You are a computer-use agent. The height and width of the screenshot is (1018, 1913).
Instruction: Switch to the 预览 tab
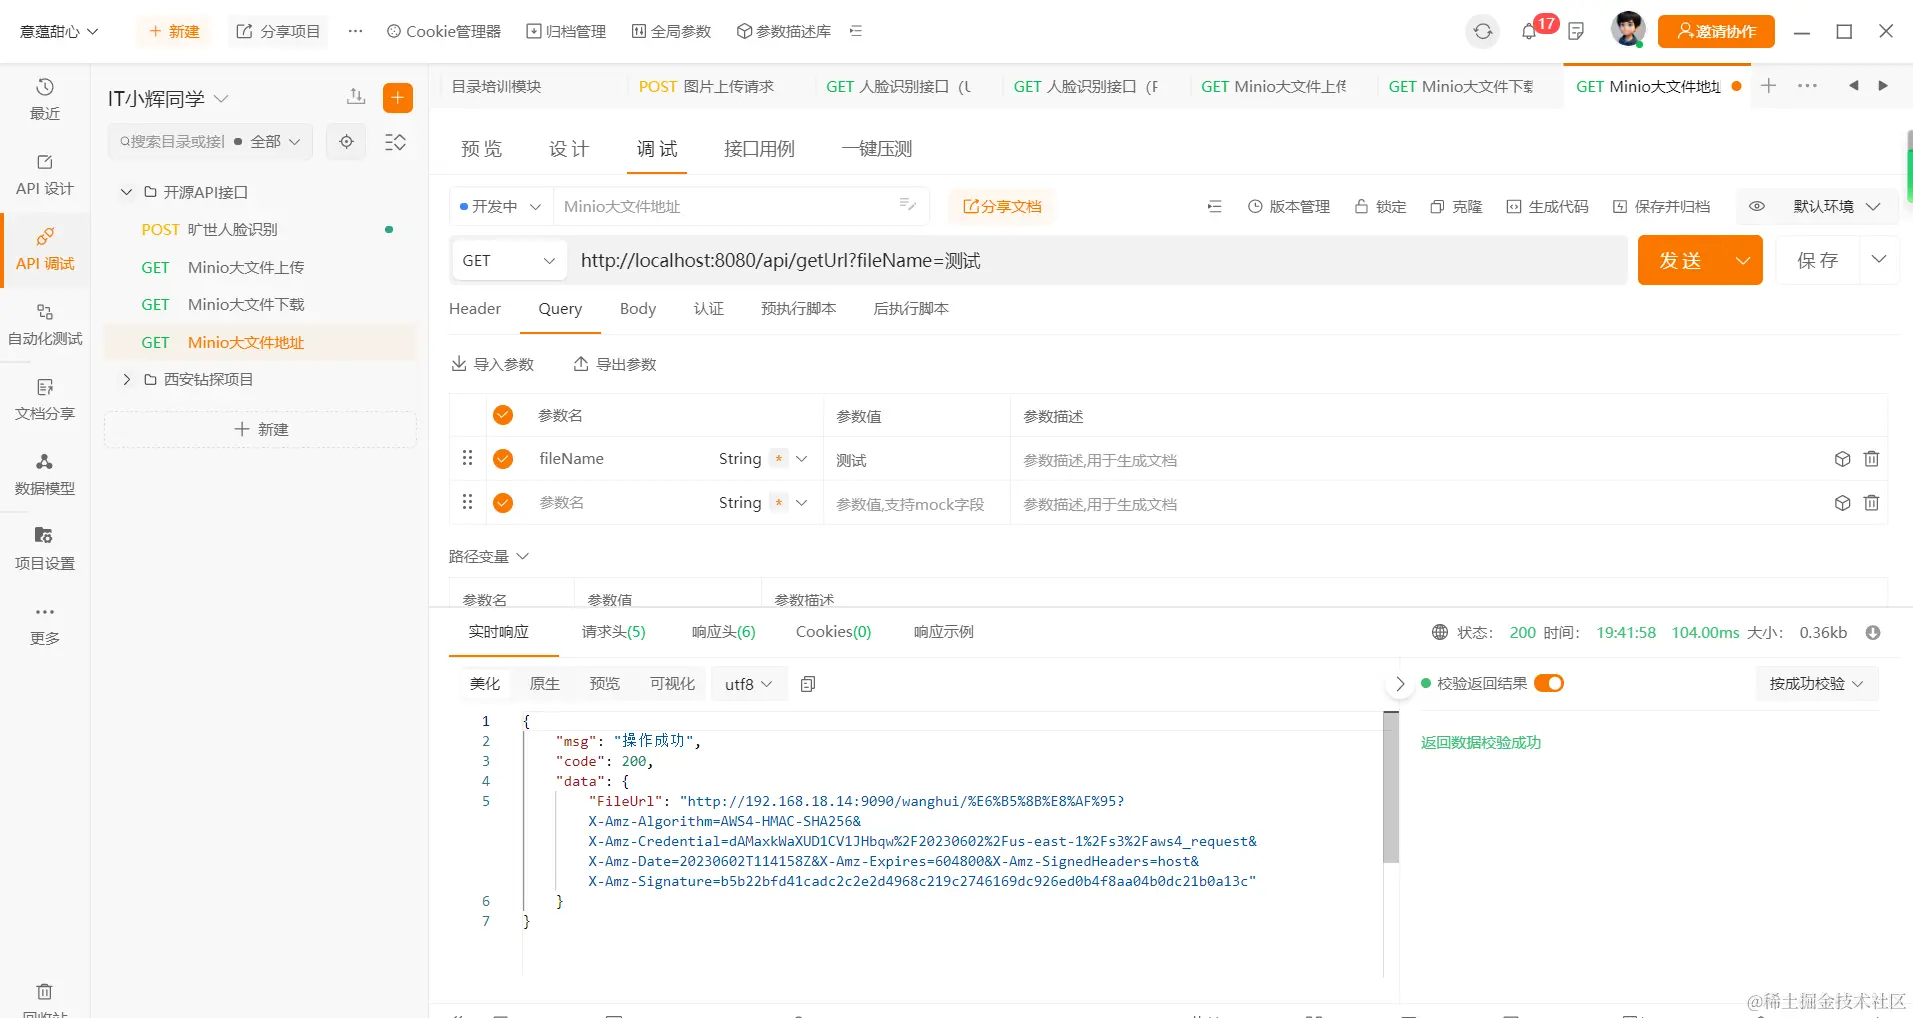pyautogui.click(x=482, y=149)
